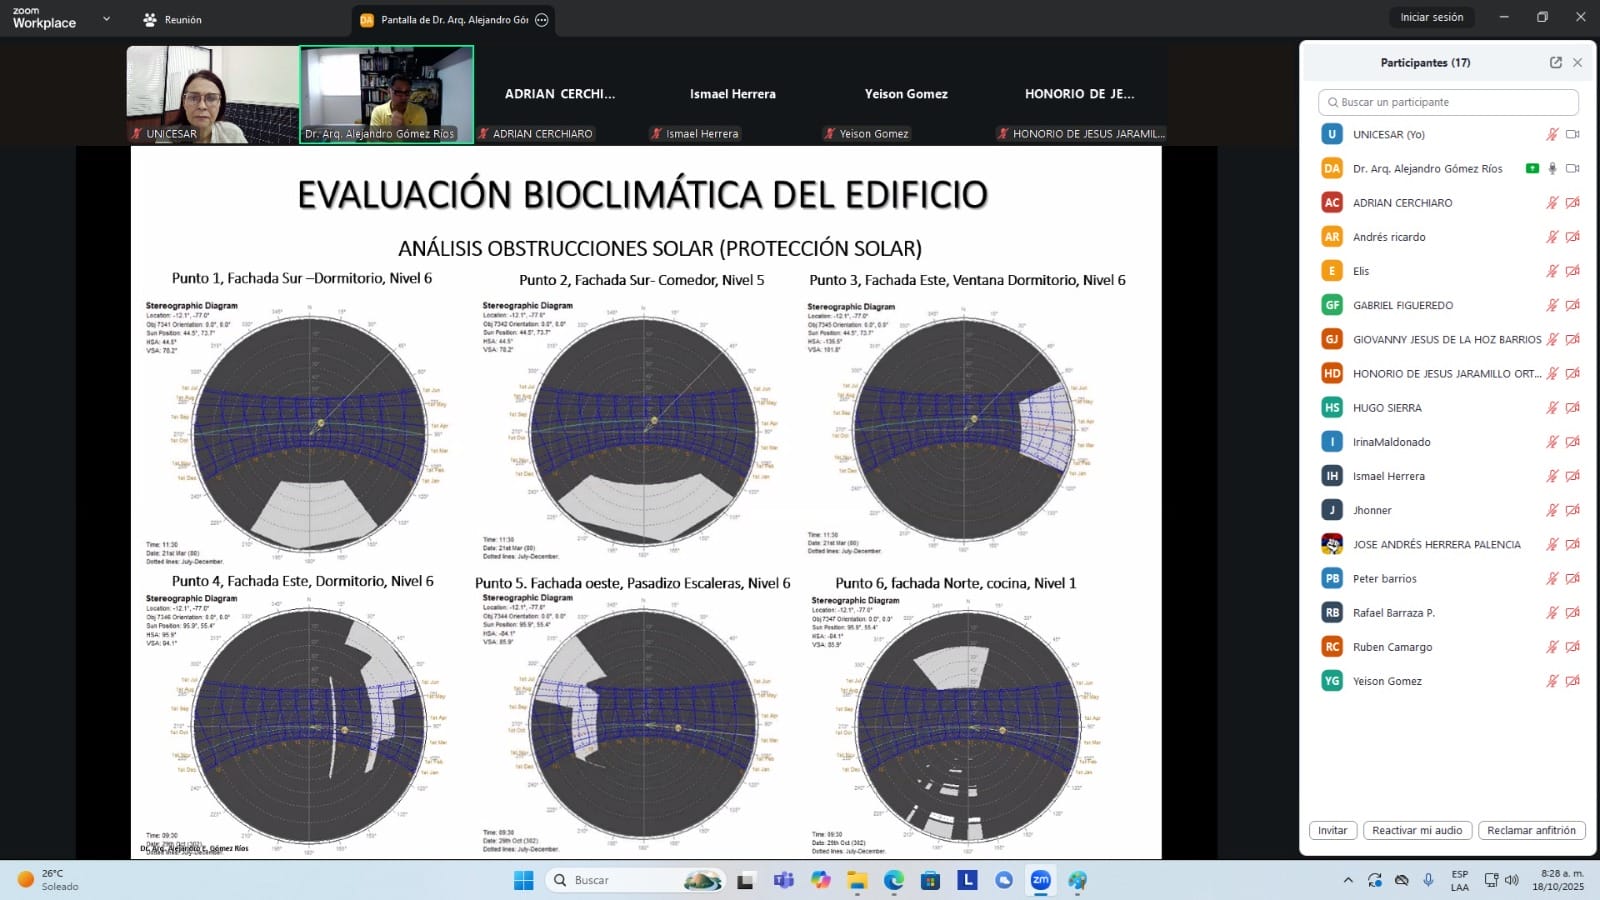
Task: Click the Buscar un participante field
Action: pos(1448,102)
